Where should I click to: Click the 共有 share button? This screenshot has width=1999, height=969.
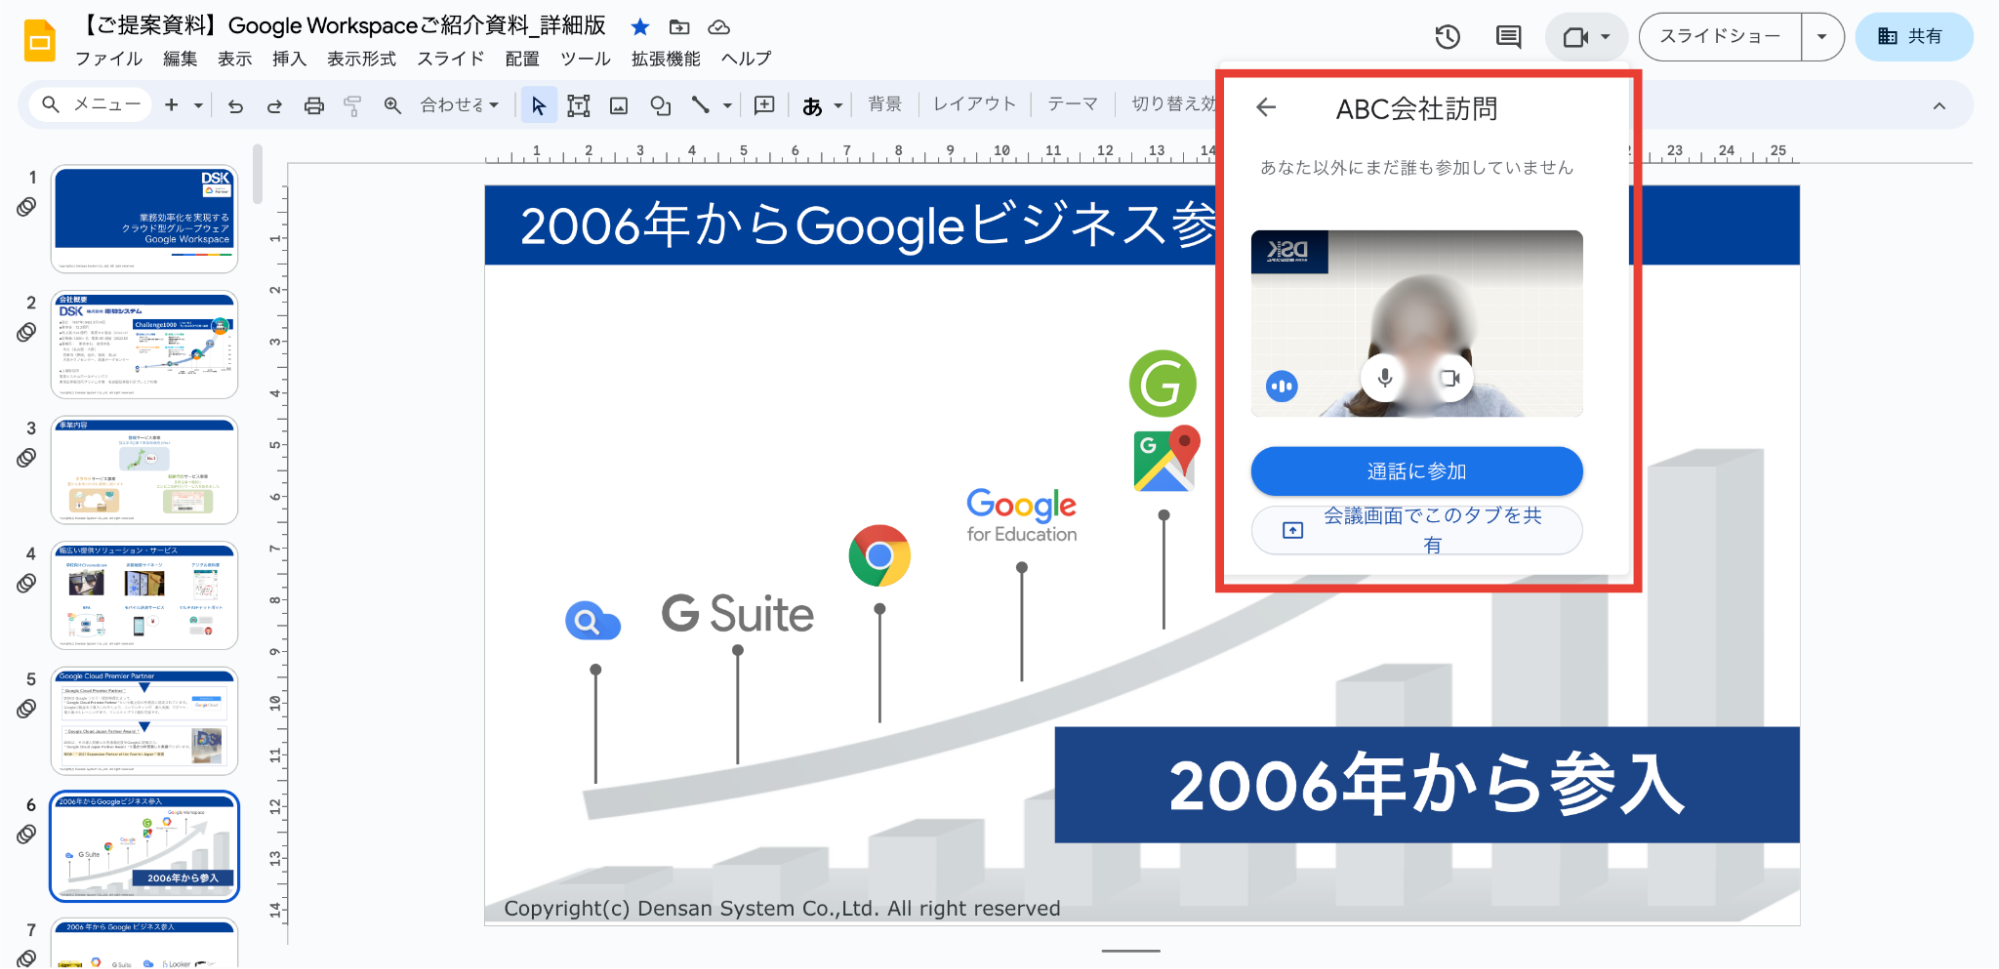[x=1913, y=37]
